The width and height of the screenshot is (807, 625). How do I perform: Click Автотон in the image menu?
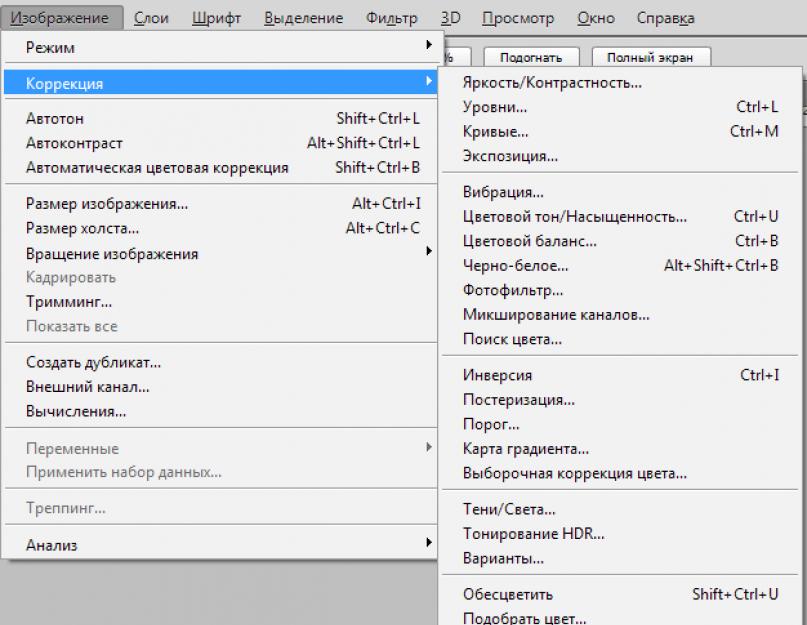tap(55, 119)
